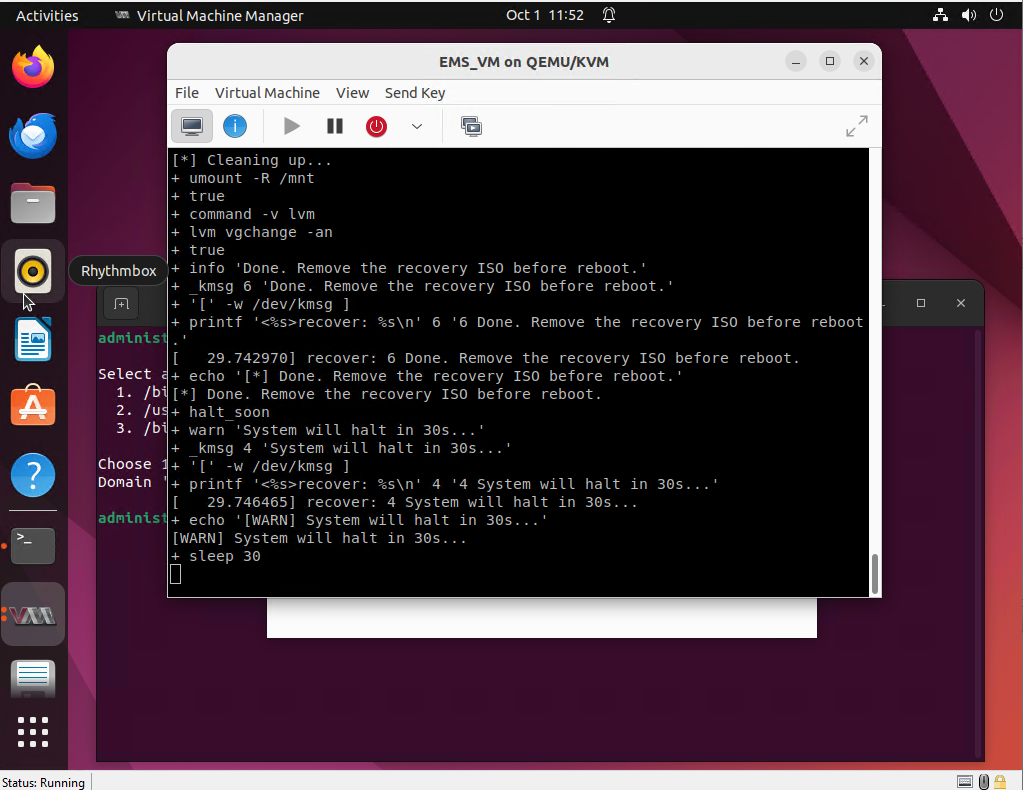Show virtual hardware details info button
This screenshot has height=790, width=1023.
(x=235, y=126)
